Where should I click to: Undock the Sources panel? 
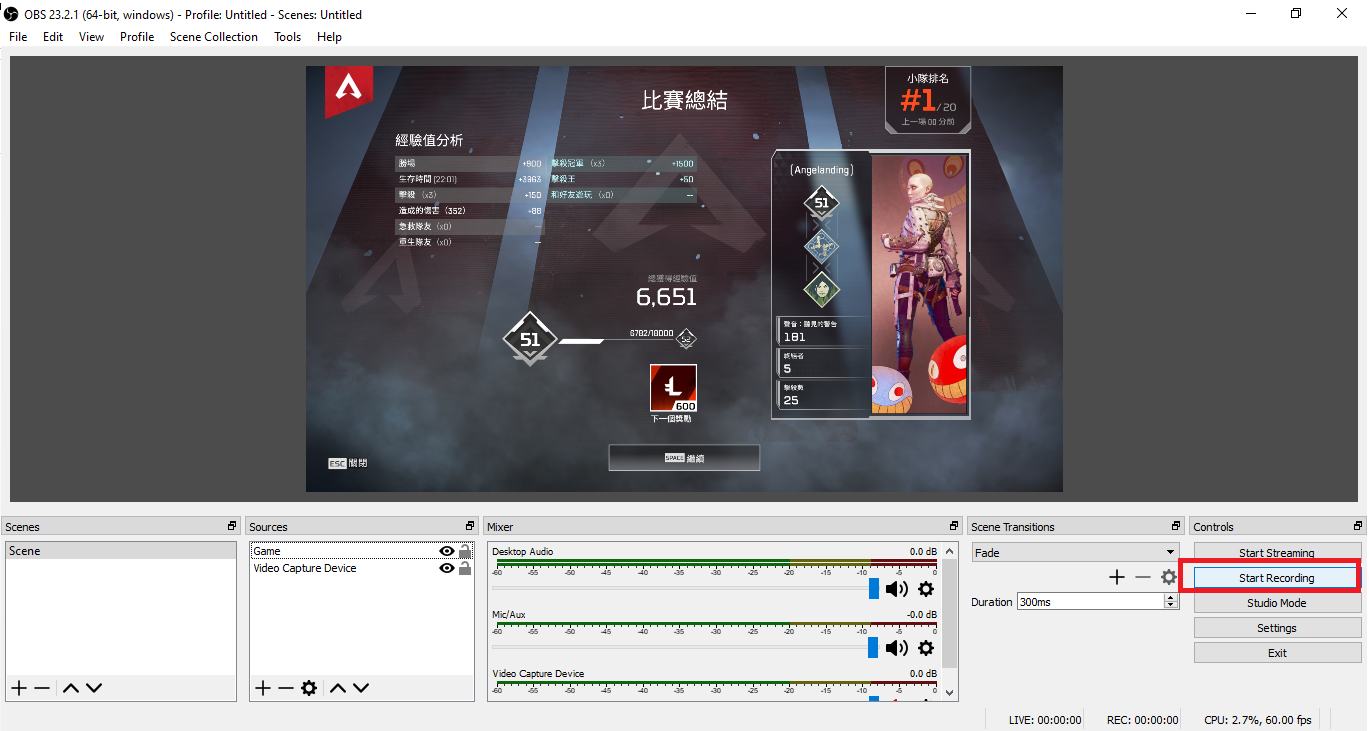(470, 526)
